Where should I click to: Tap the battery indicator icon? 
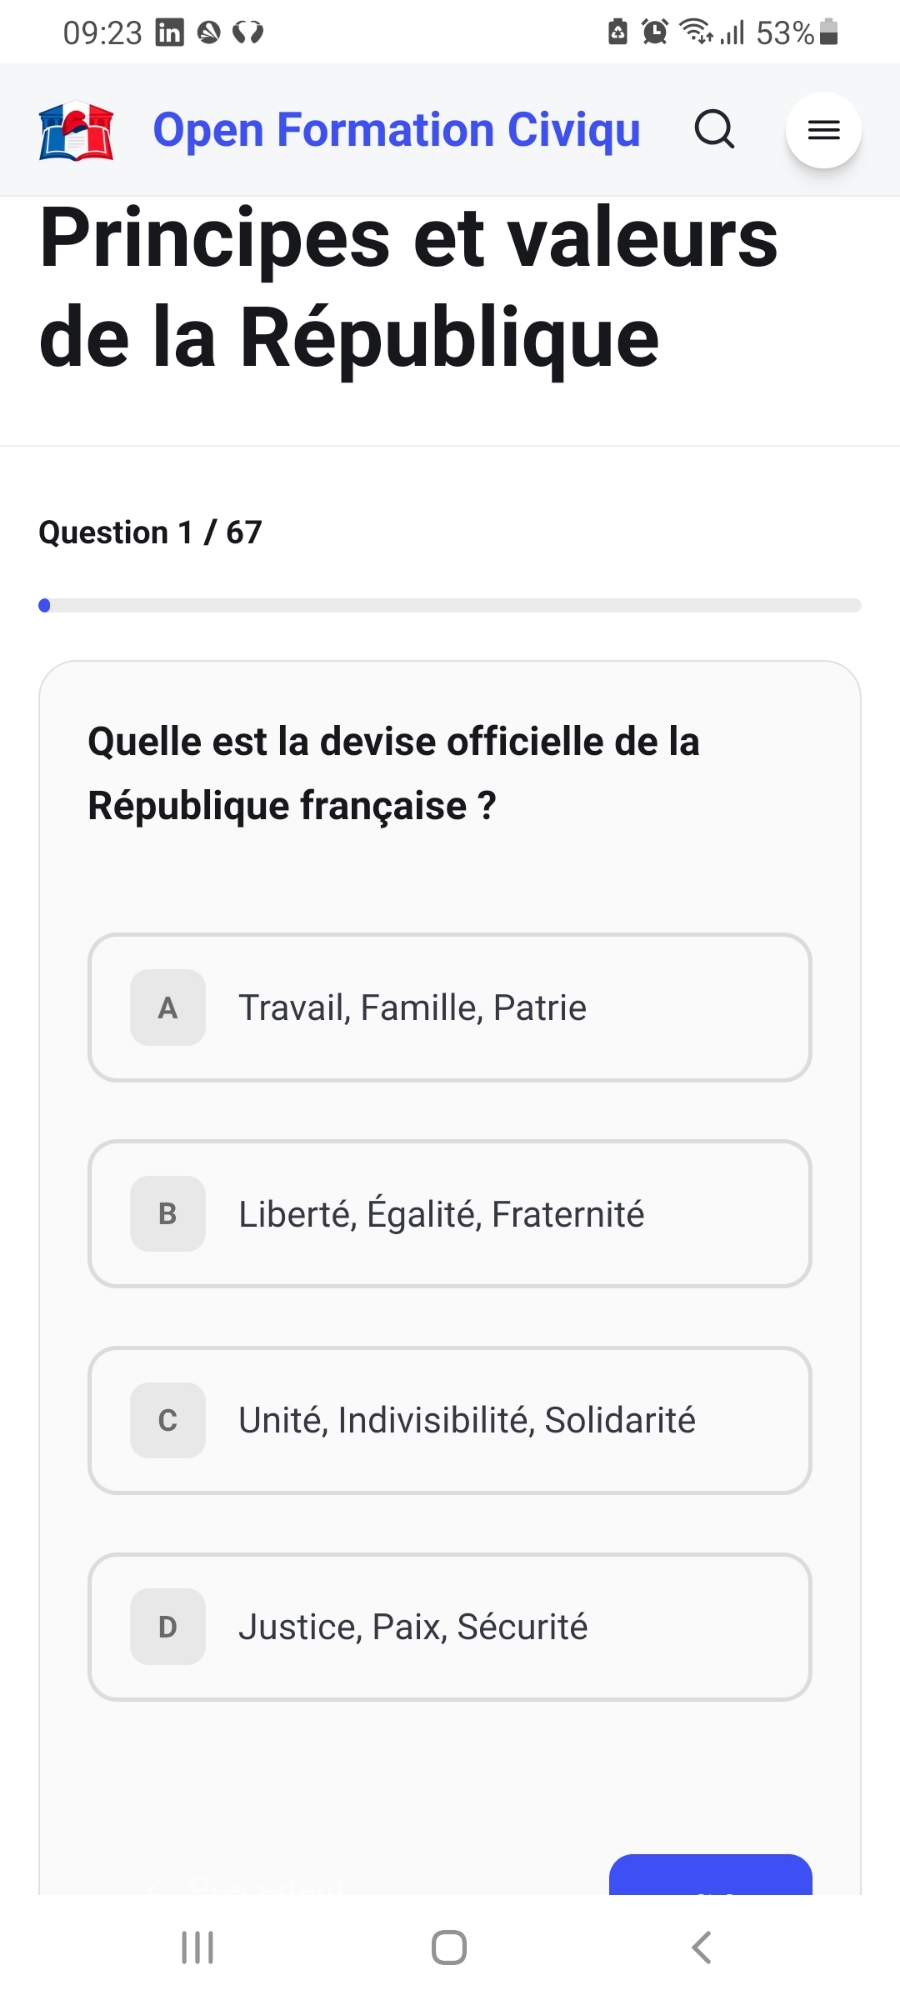coord(828,32)
